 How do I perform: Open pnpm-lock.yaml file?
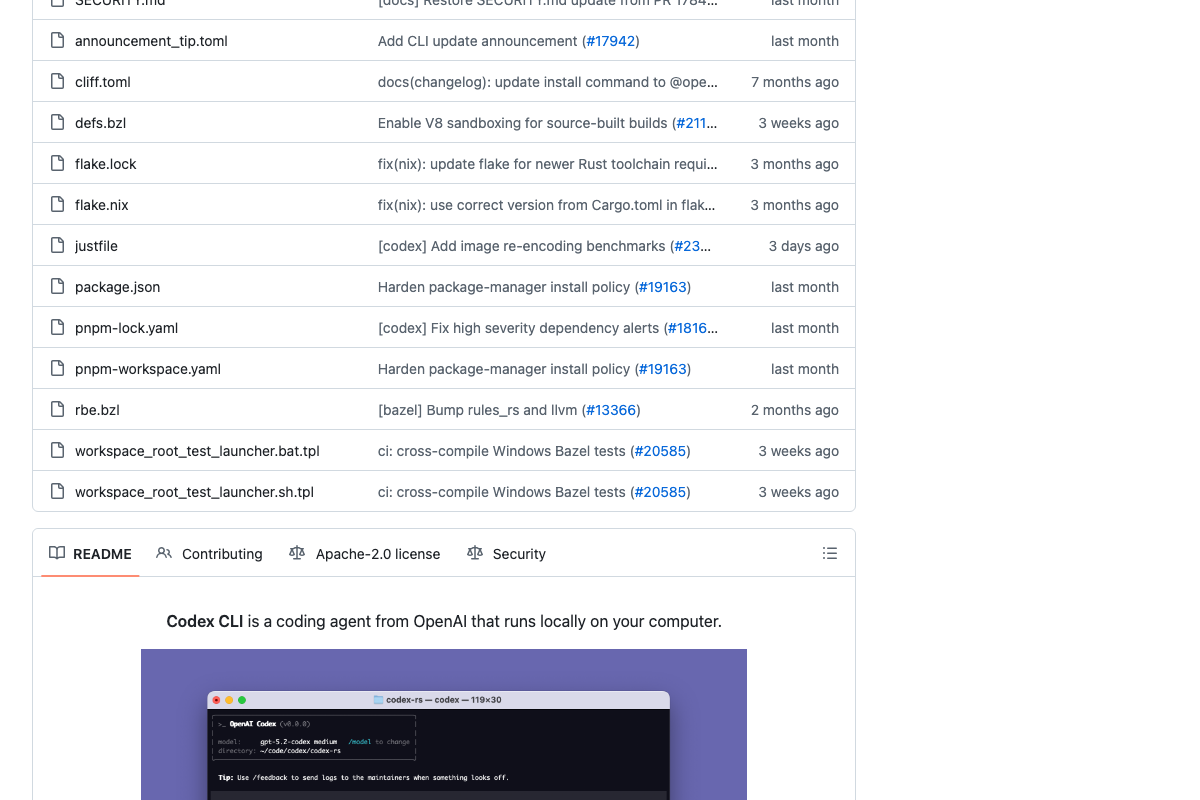[126, 328]
